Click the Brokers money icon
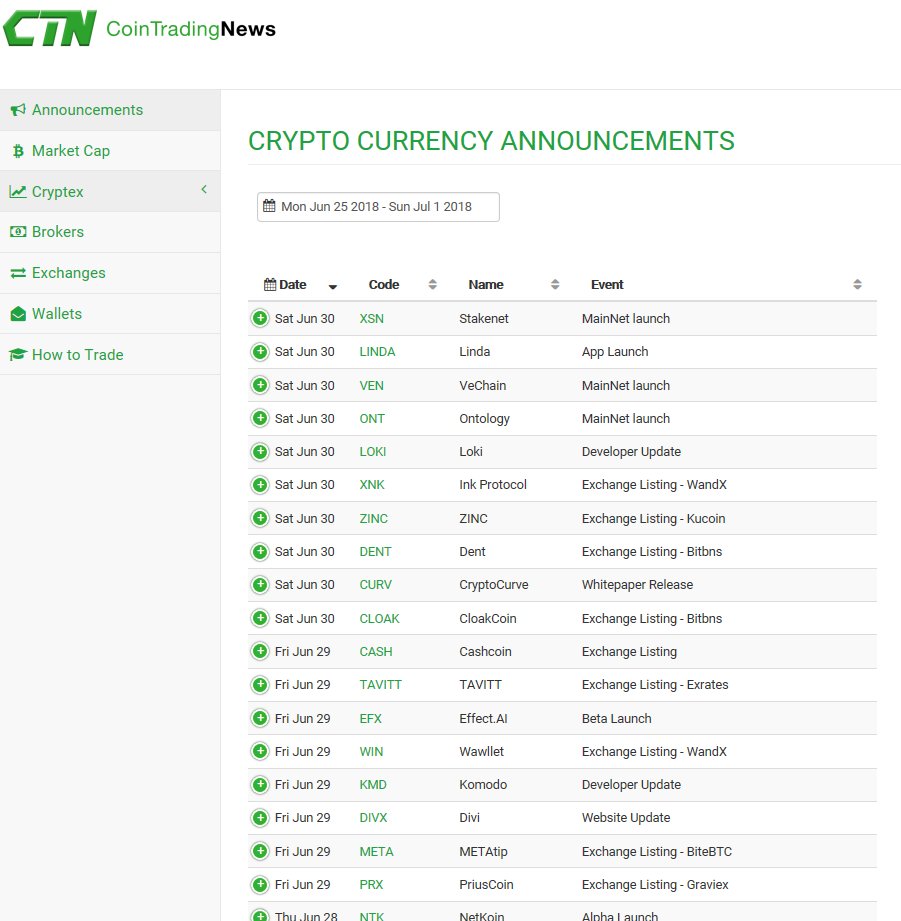Screen dimensions: 901x921 18,231
